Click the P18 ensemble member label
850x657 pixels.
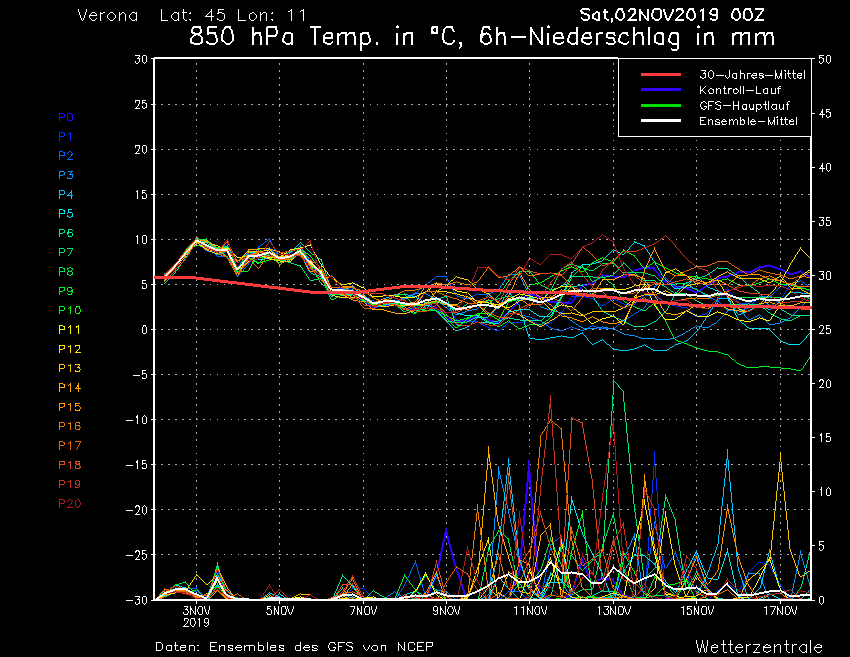point(69,465)
